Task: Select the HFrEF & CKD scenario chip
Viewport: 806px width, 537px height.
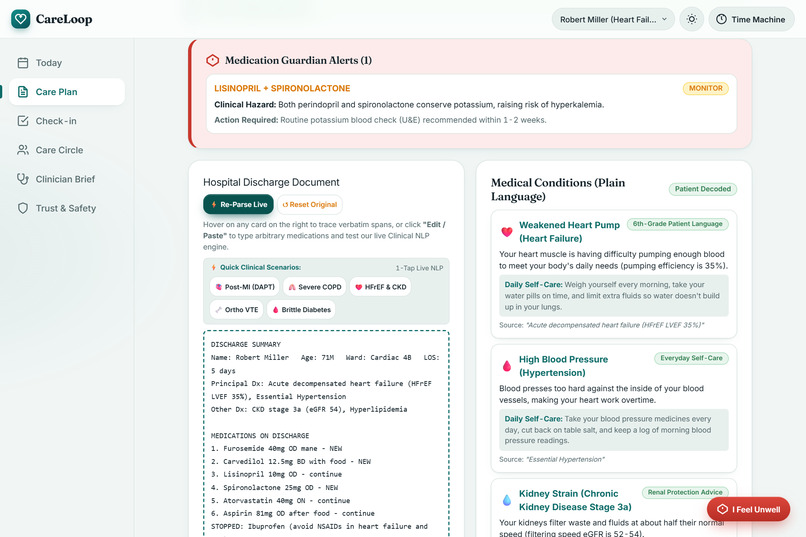Action: point(380,287)
